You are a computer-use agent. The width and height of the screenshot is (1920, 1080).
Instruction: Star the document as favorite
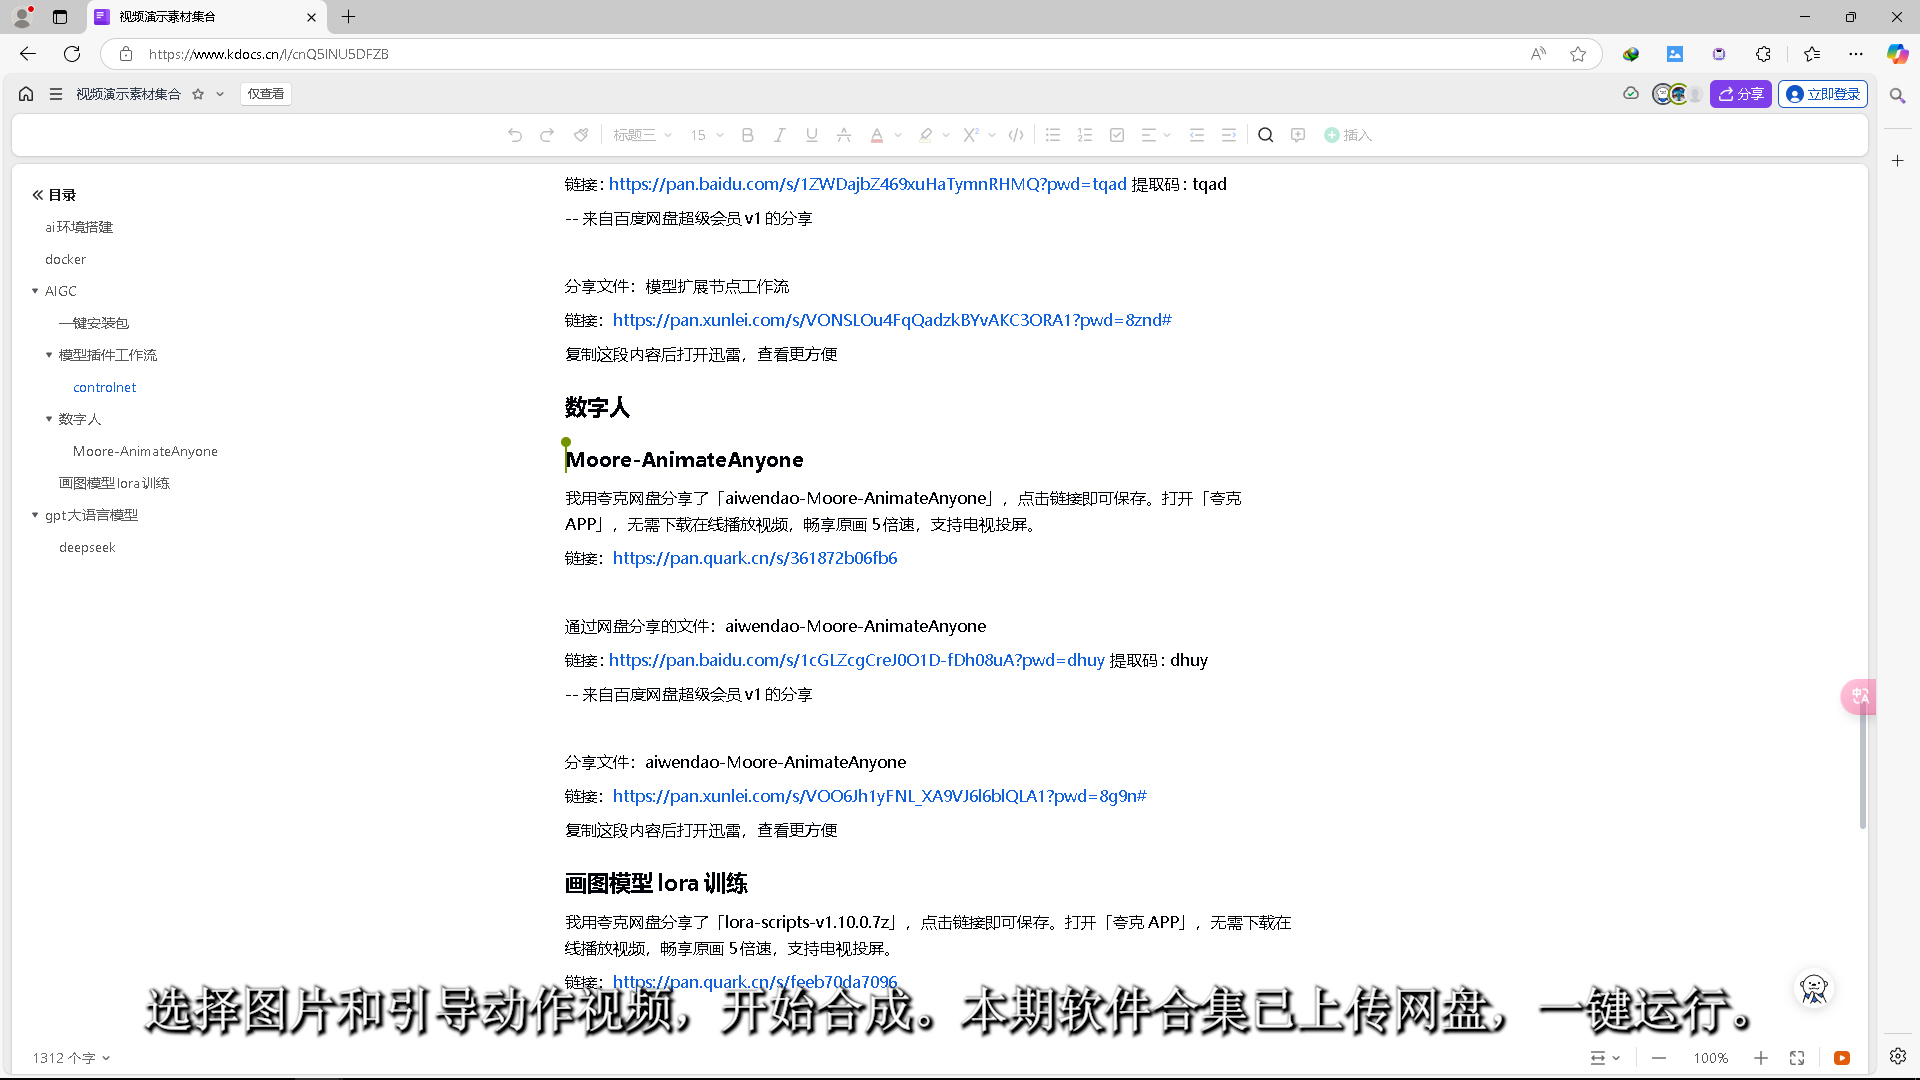[198, 94]
